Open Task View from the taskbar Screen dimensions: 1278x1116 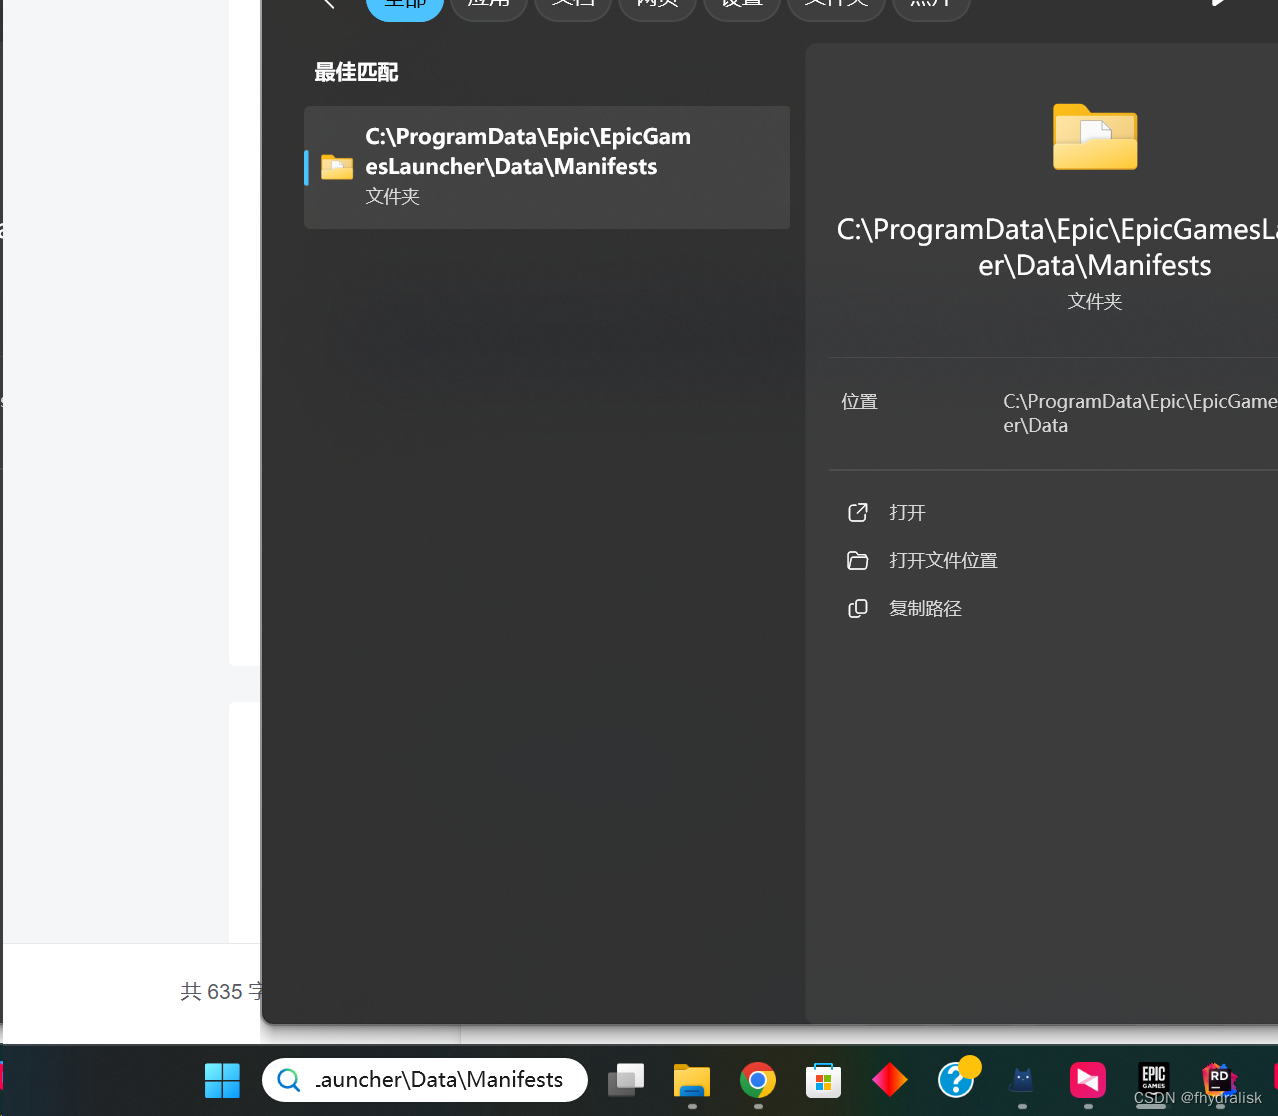[x=626, y=1080]
